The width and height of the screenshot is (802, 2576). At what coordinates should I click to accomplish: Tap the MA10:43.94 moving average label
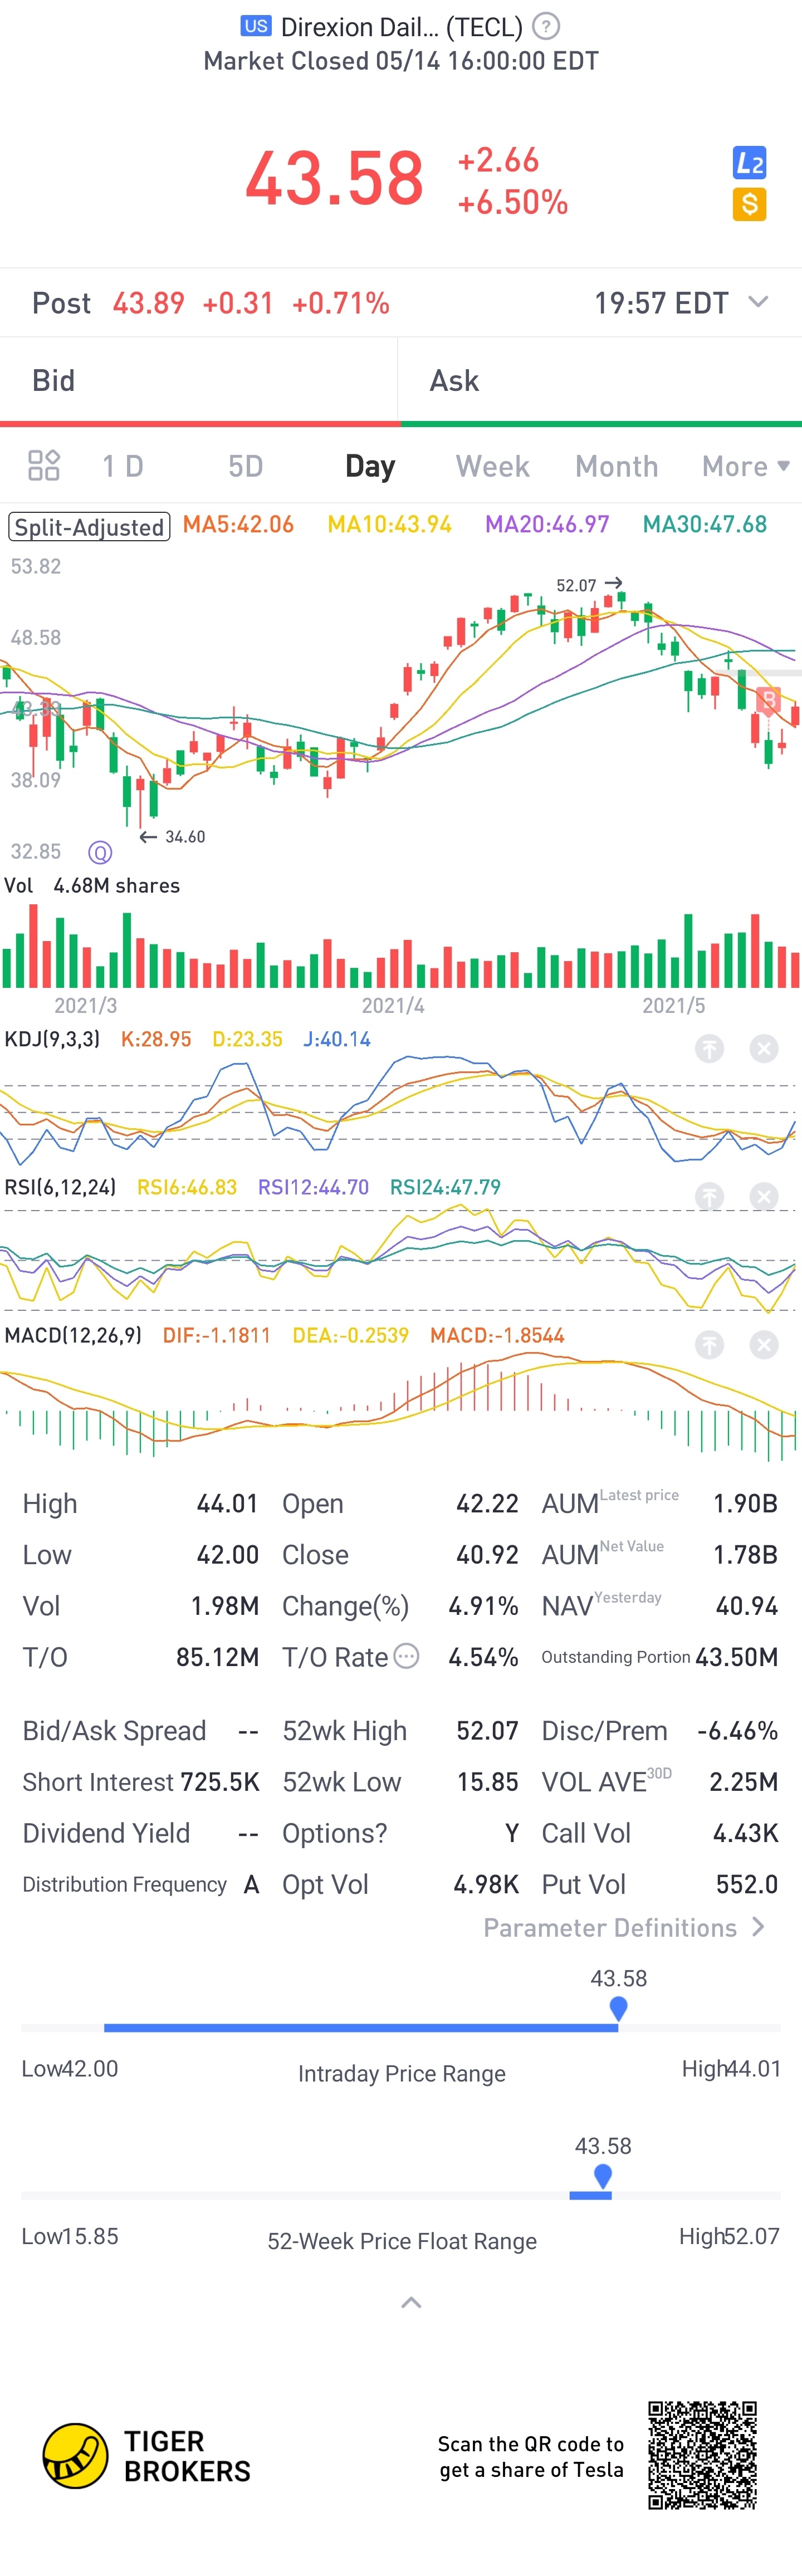pyautogui.click(x=390, y=525)
